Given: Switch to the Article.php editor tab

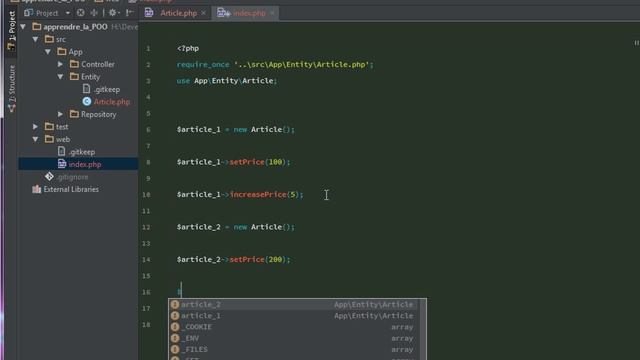Looking at the screenshot, I should click(178, 13).
